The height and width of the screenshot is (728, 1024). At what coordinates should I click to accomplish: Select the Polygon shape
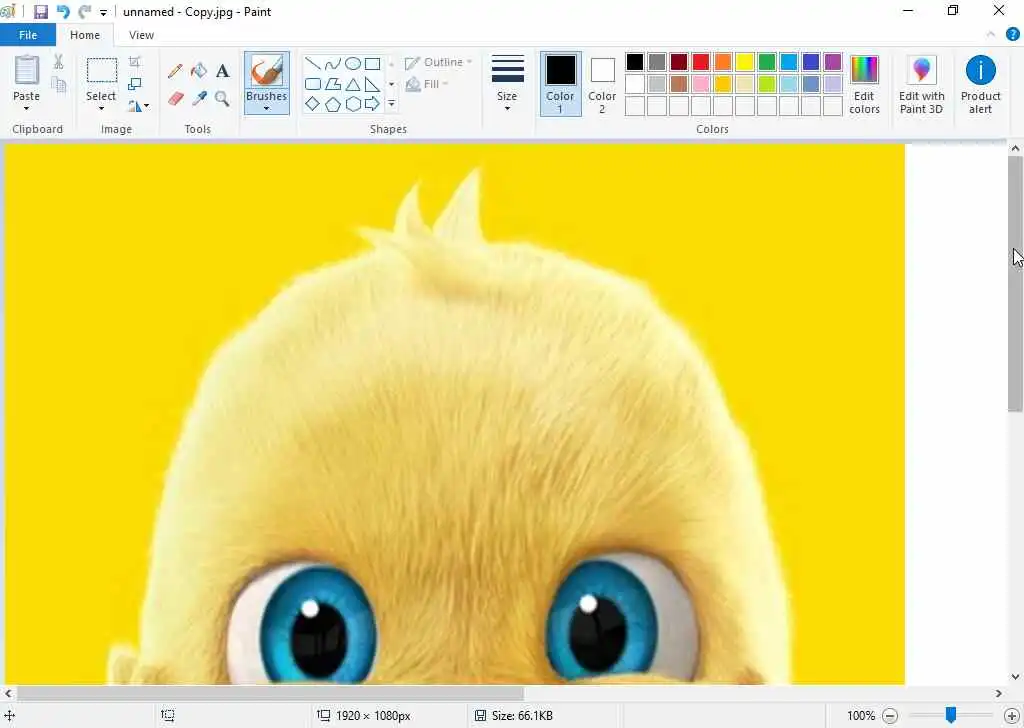click(333, 84)
